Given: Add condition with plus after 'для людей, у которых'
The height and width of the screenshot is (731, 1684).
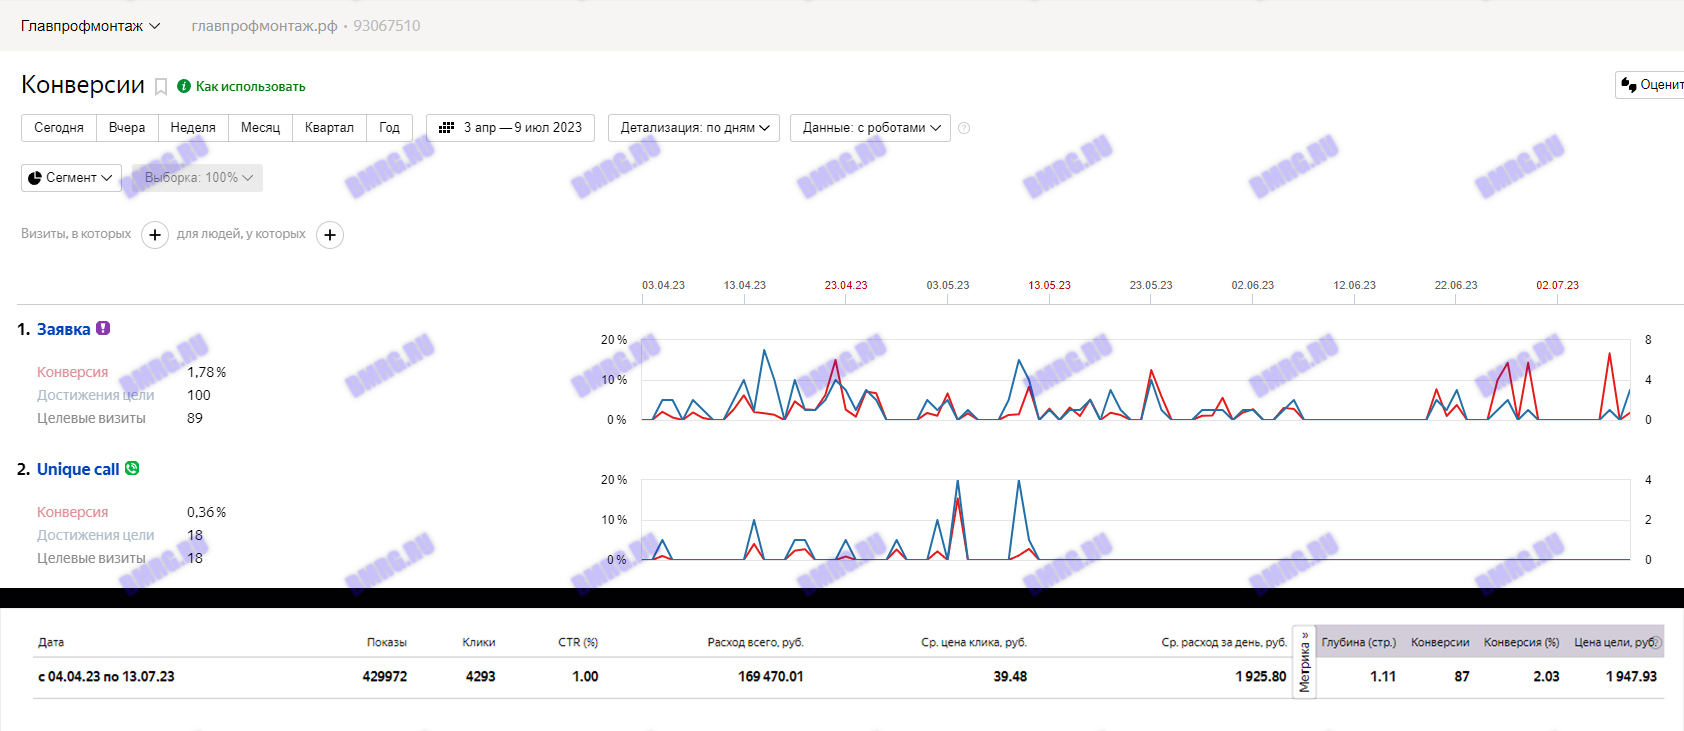Looking at the screenshot, I should tap(330, 235).
